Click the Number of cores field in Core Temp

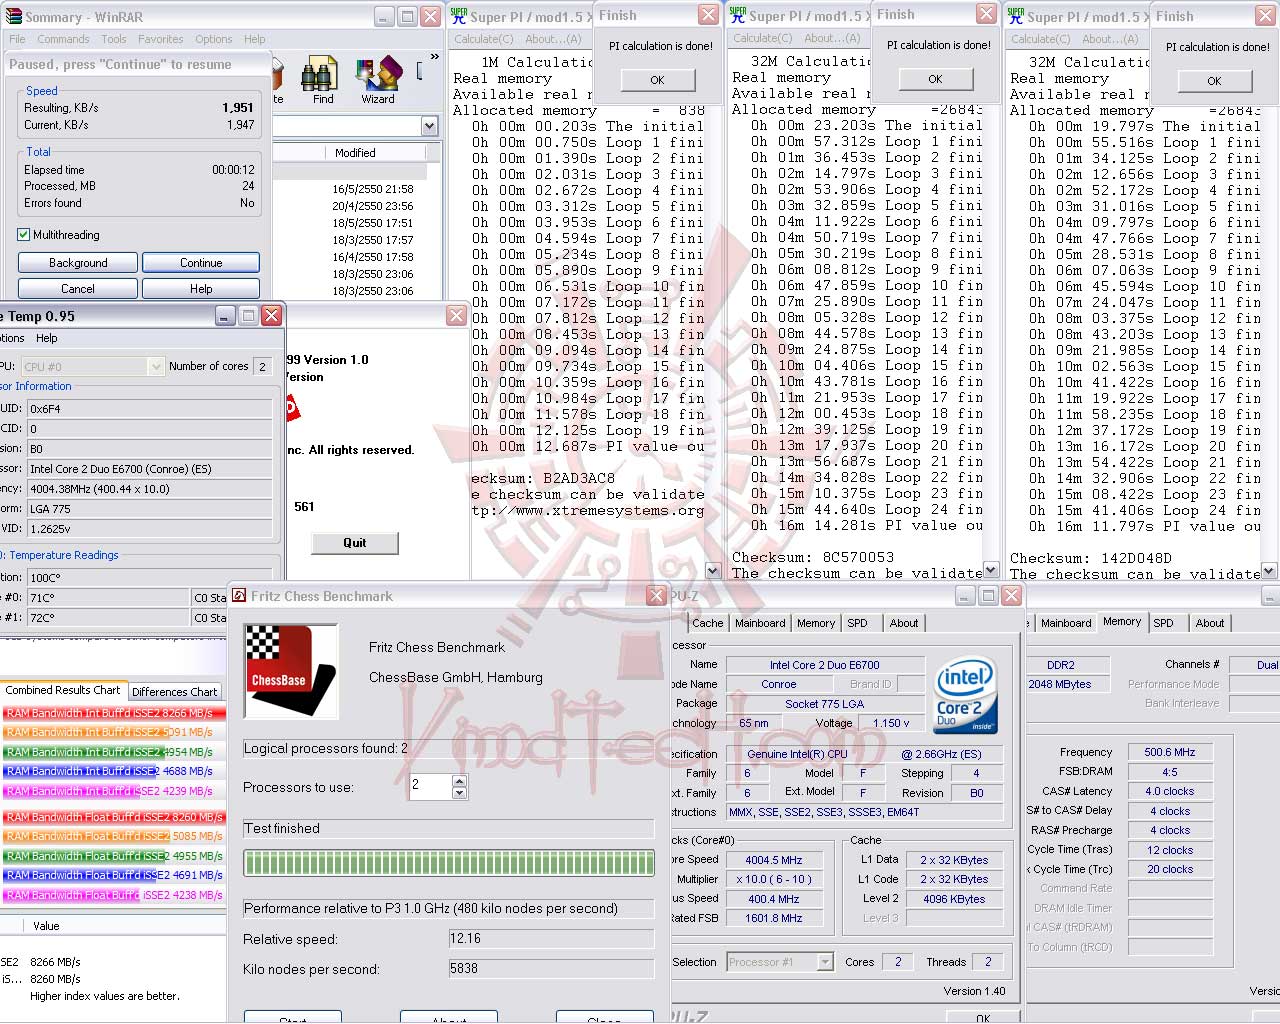[x=263, y=367]
